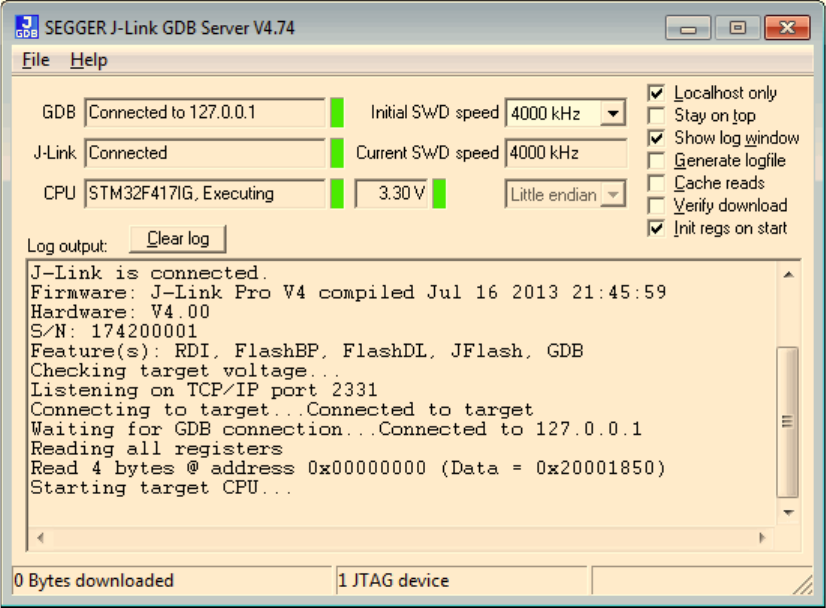
Task: Toggle the Localhost only checkbox
Action: (656, 93)
